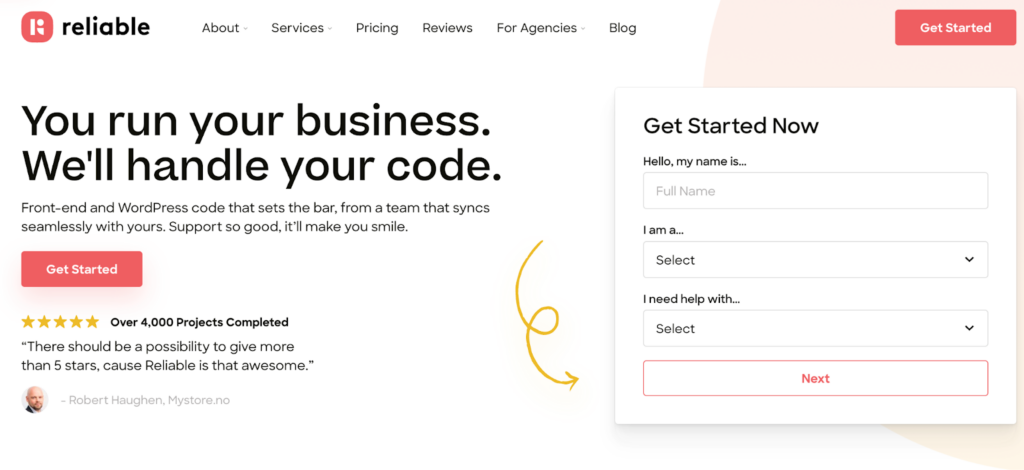Viewport: 1024px width, 470px height.
Task: Open the 'I need help with...' select box
Action: point(815,328)
